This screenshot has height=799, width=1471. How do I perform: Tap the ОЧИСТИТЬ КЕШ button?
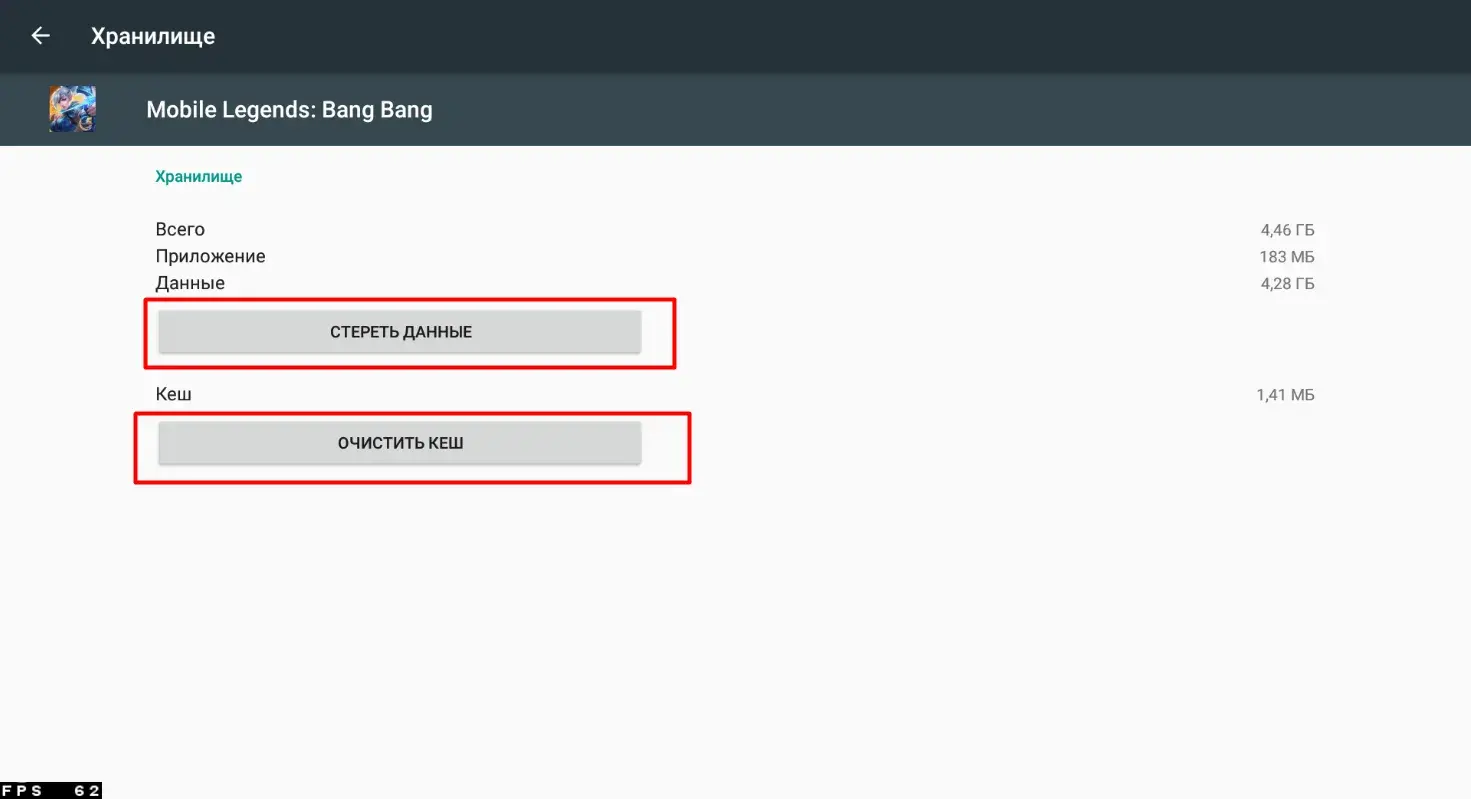[x=400, y=443]
